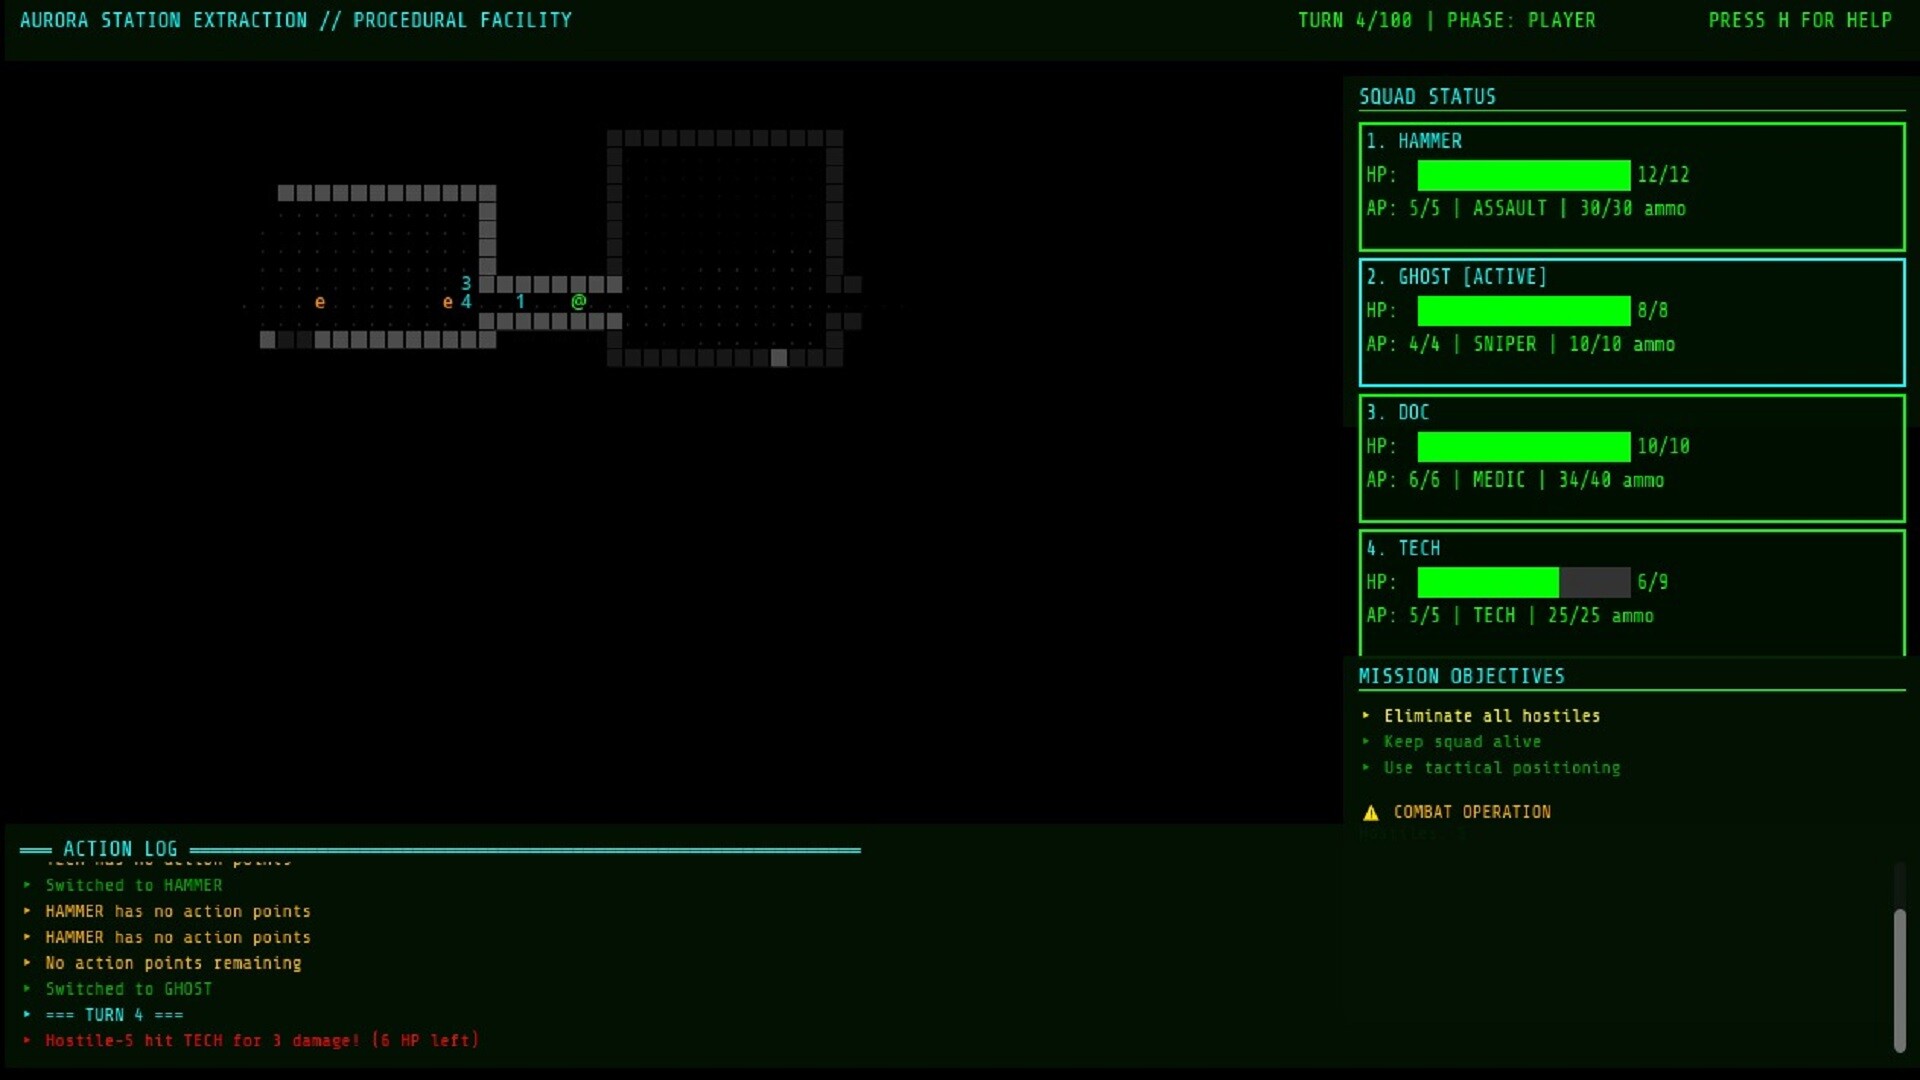Select the HAMMER squad card
This screenshot has width=1920, height=1080.
click(x=1631, y=187)
